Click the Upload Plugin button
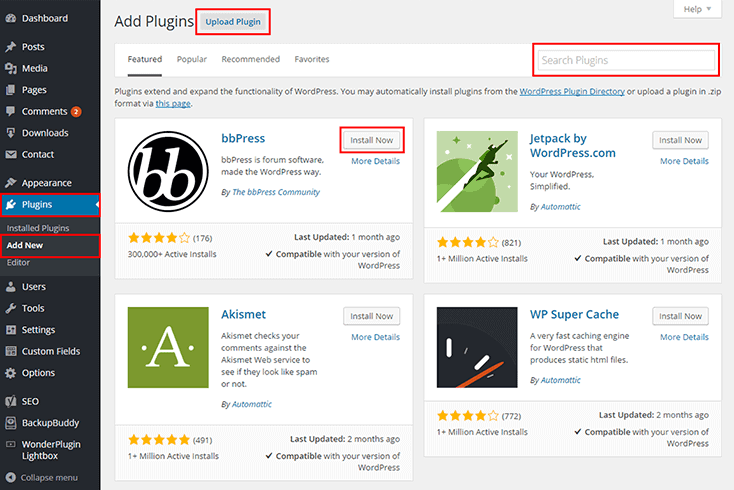 [233, 22]
